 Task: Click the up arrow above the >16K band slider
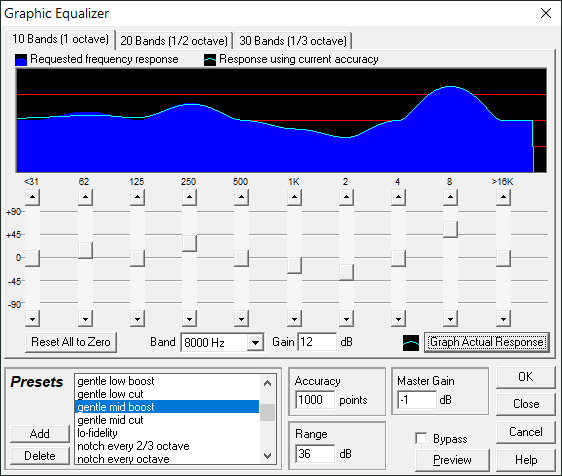tap(504, 197)
